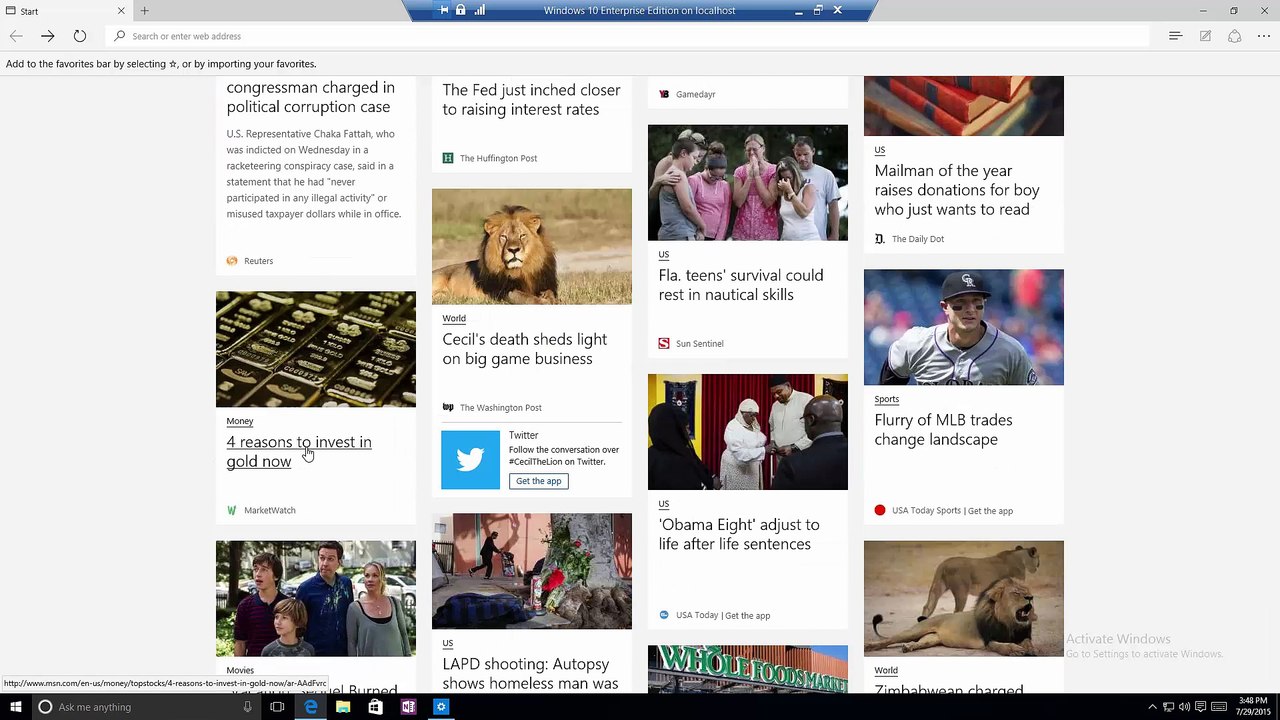1280x720 pixels.
Task: Open a new tab with the plus icon
Action: coord(144,11)
